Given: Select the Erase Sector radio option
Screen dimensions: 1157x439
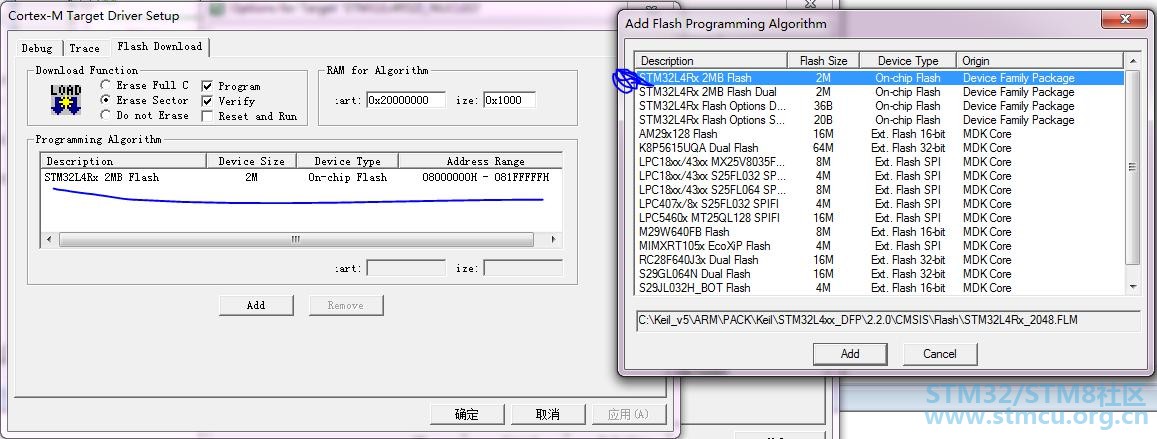Looking at the screenshot, I should (x=106, y=100).
